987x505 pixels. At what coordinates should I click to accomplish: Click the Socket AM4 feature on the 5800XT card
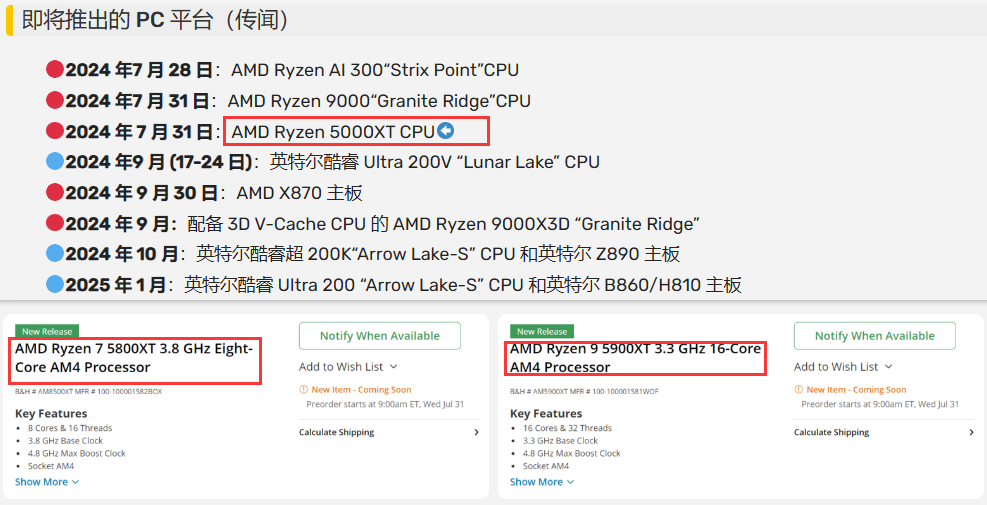pos(50,466)
